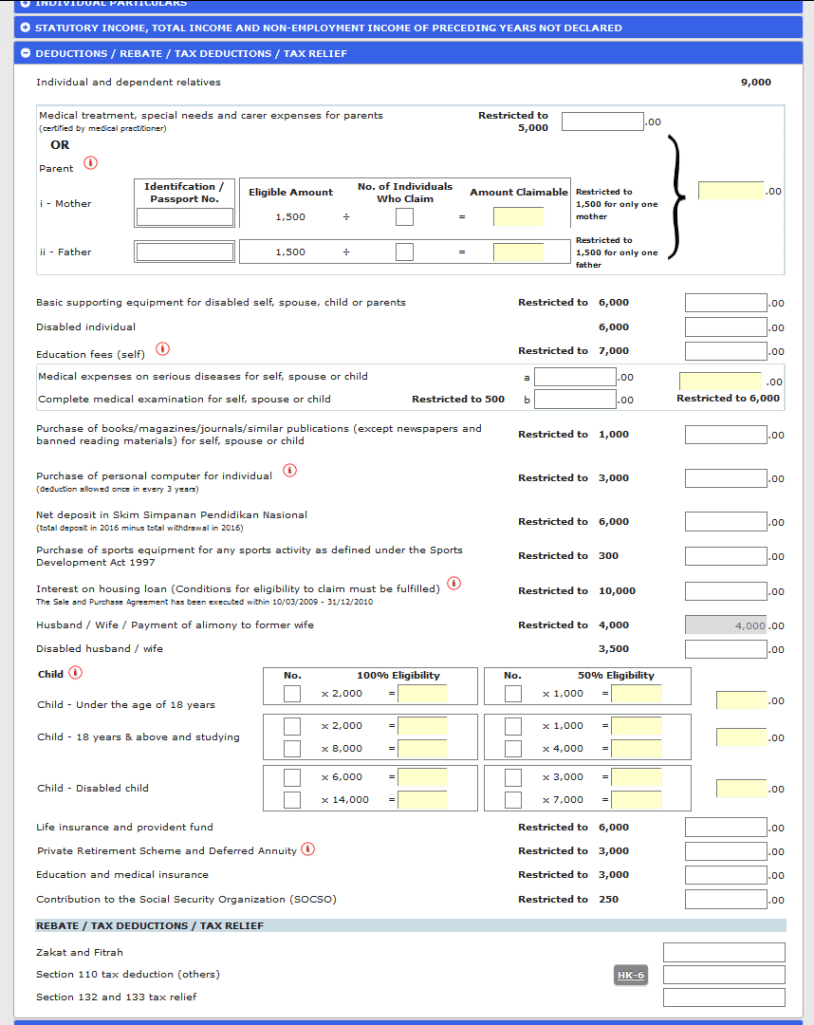Open Private Retirement Scheme info icon
The image size is (814, 1025).
pyautogui.click(x=308, y=850)
